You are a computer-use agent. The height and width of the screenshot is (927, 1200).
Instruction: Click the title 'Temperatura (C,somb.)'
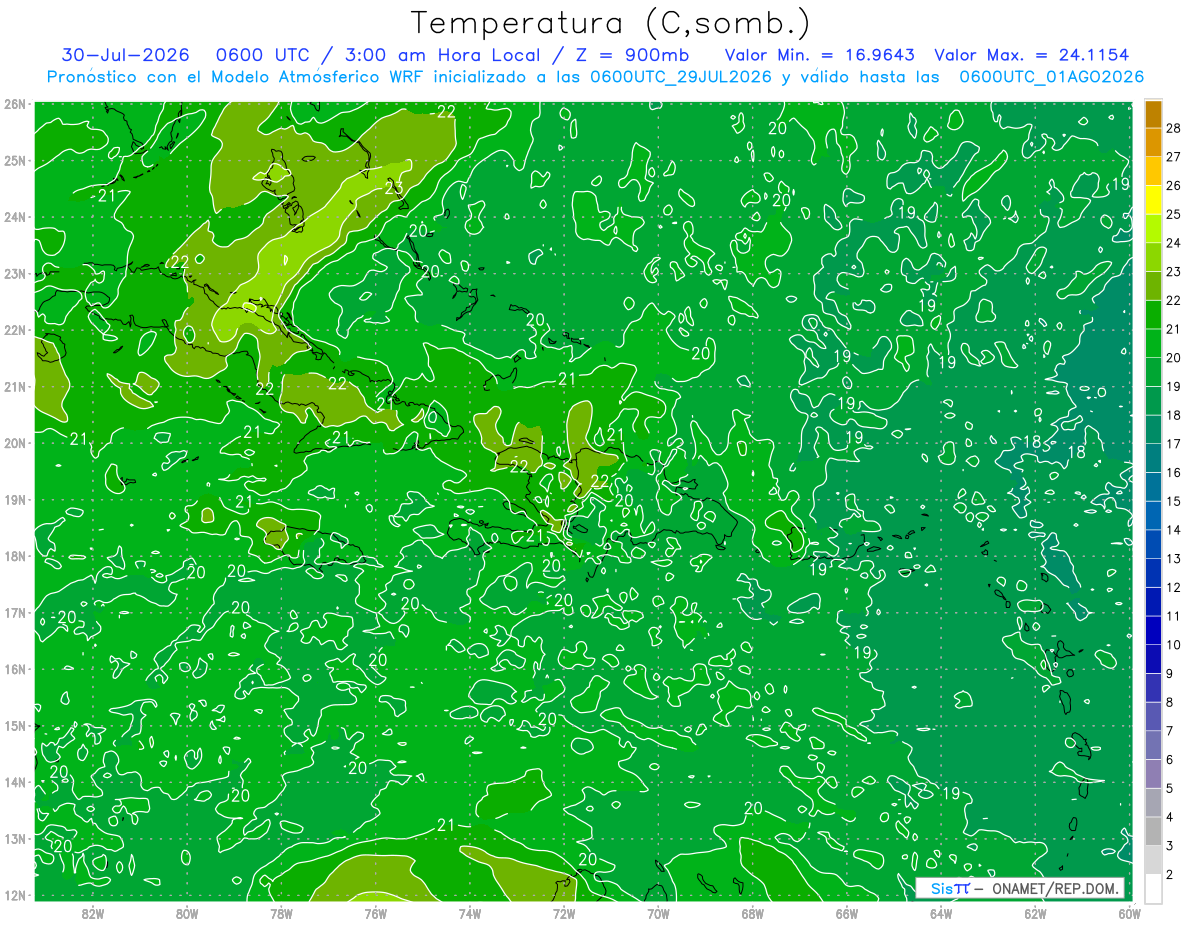(611, 23)
